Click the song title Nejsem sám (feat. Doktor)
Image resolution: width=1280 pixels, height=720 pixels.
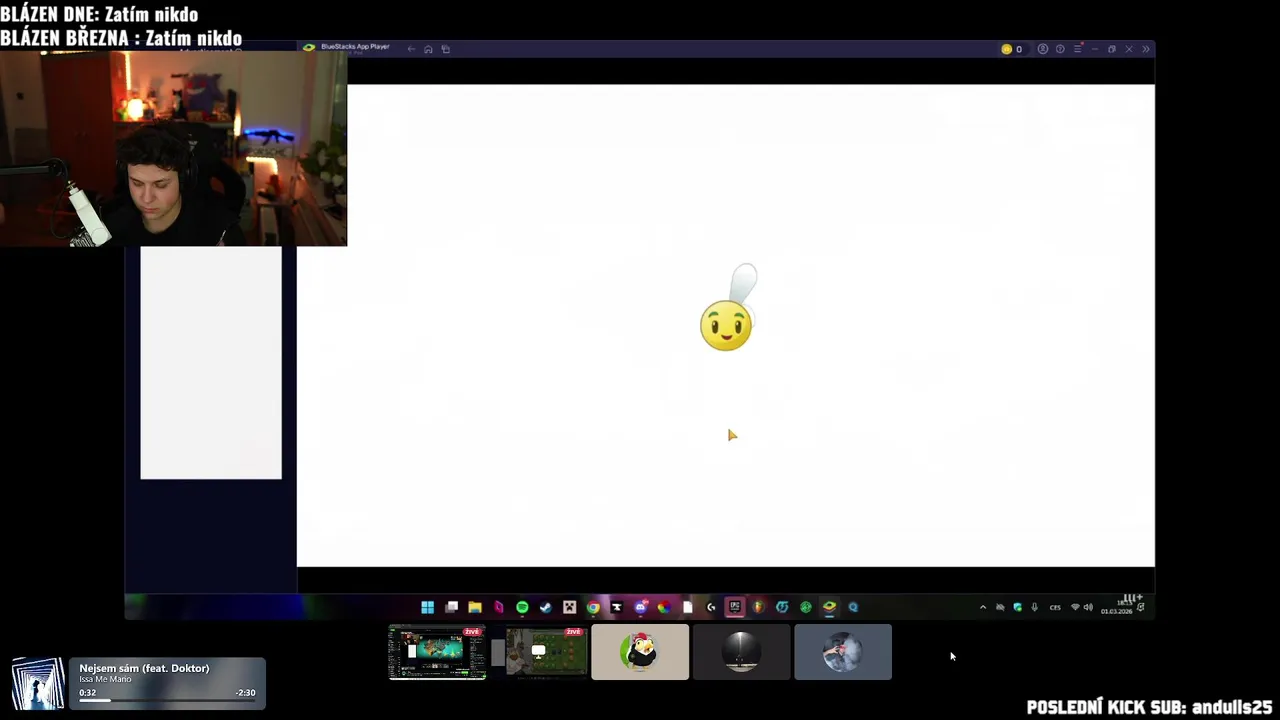click(x=144, y=668)
